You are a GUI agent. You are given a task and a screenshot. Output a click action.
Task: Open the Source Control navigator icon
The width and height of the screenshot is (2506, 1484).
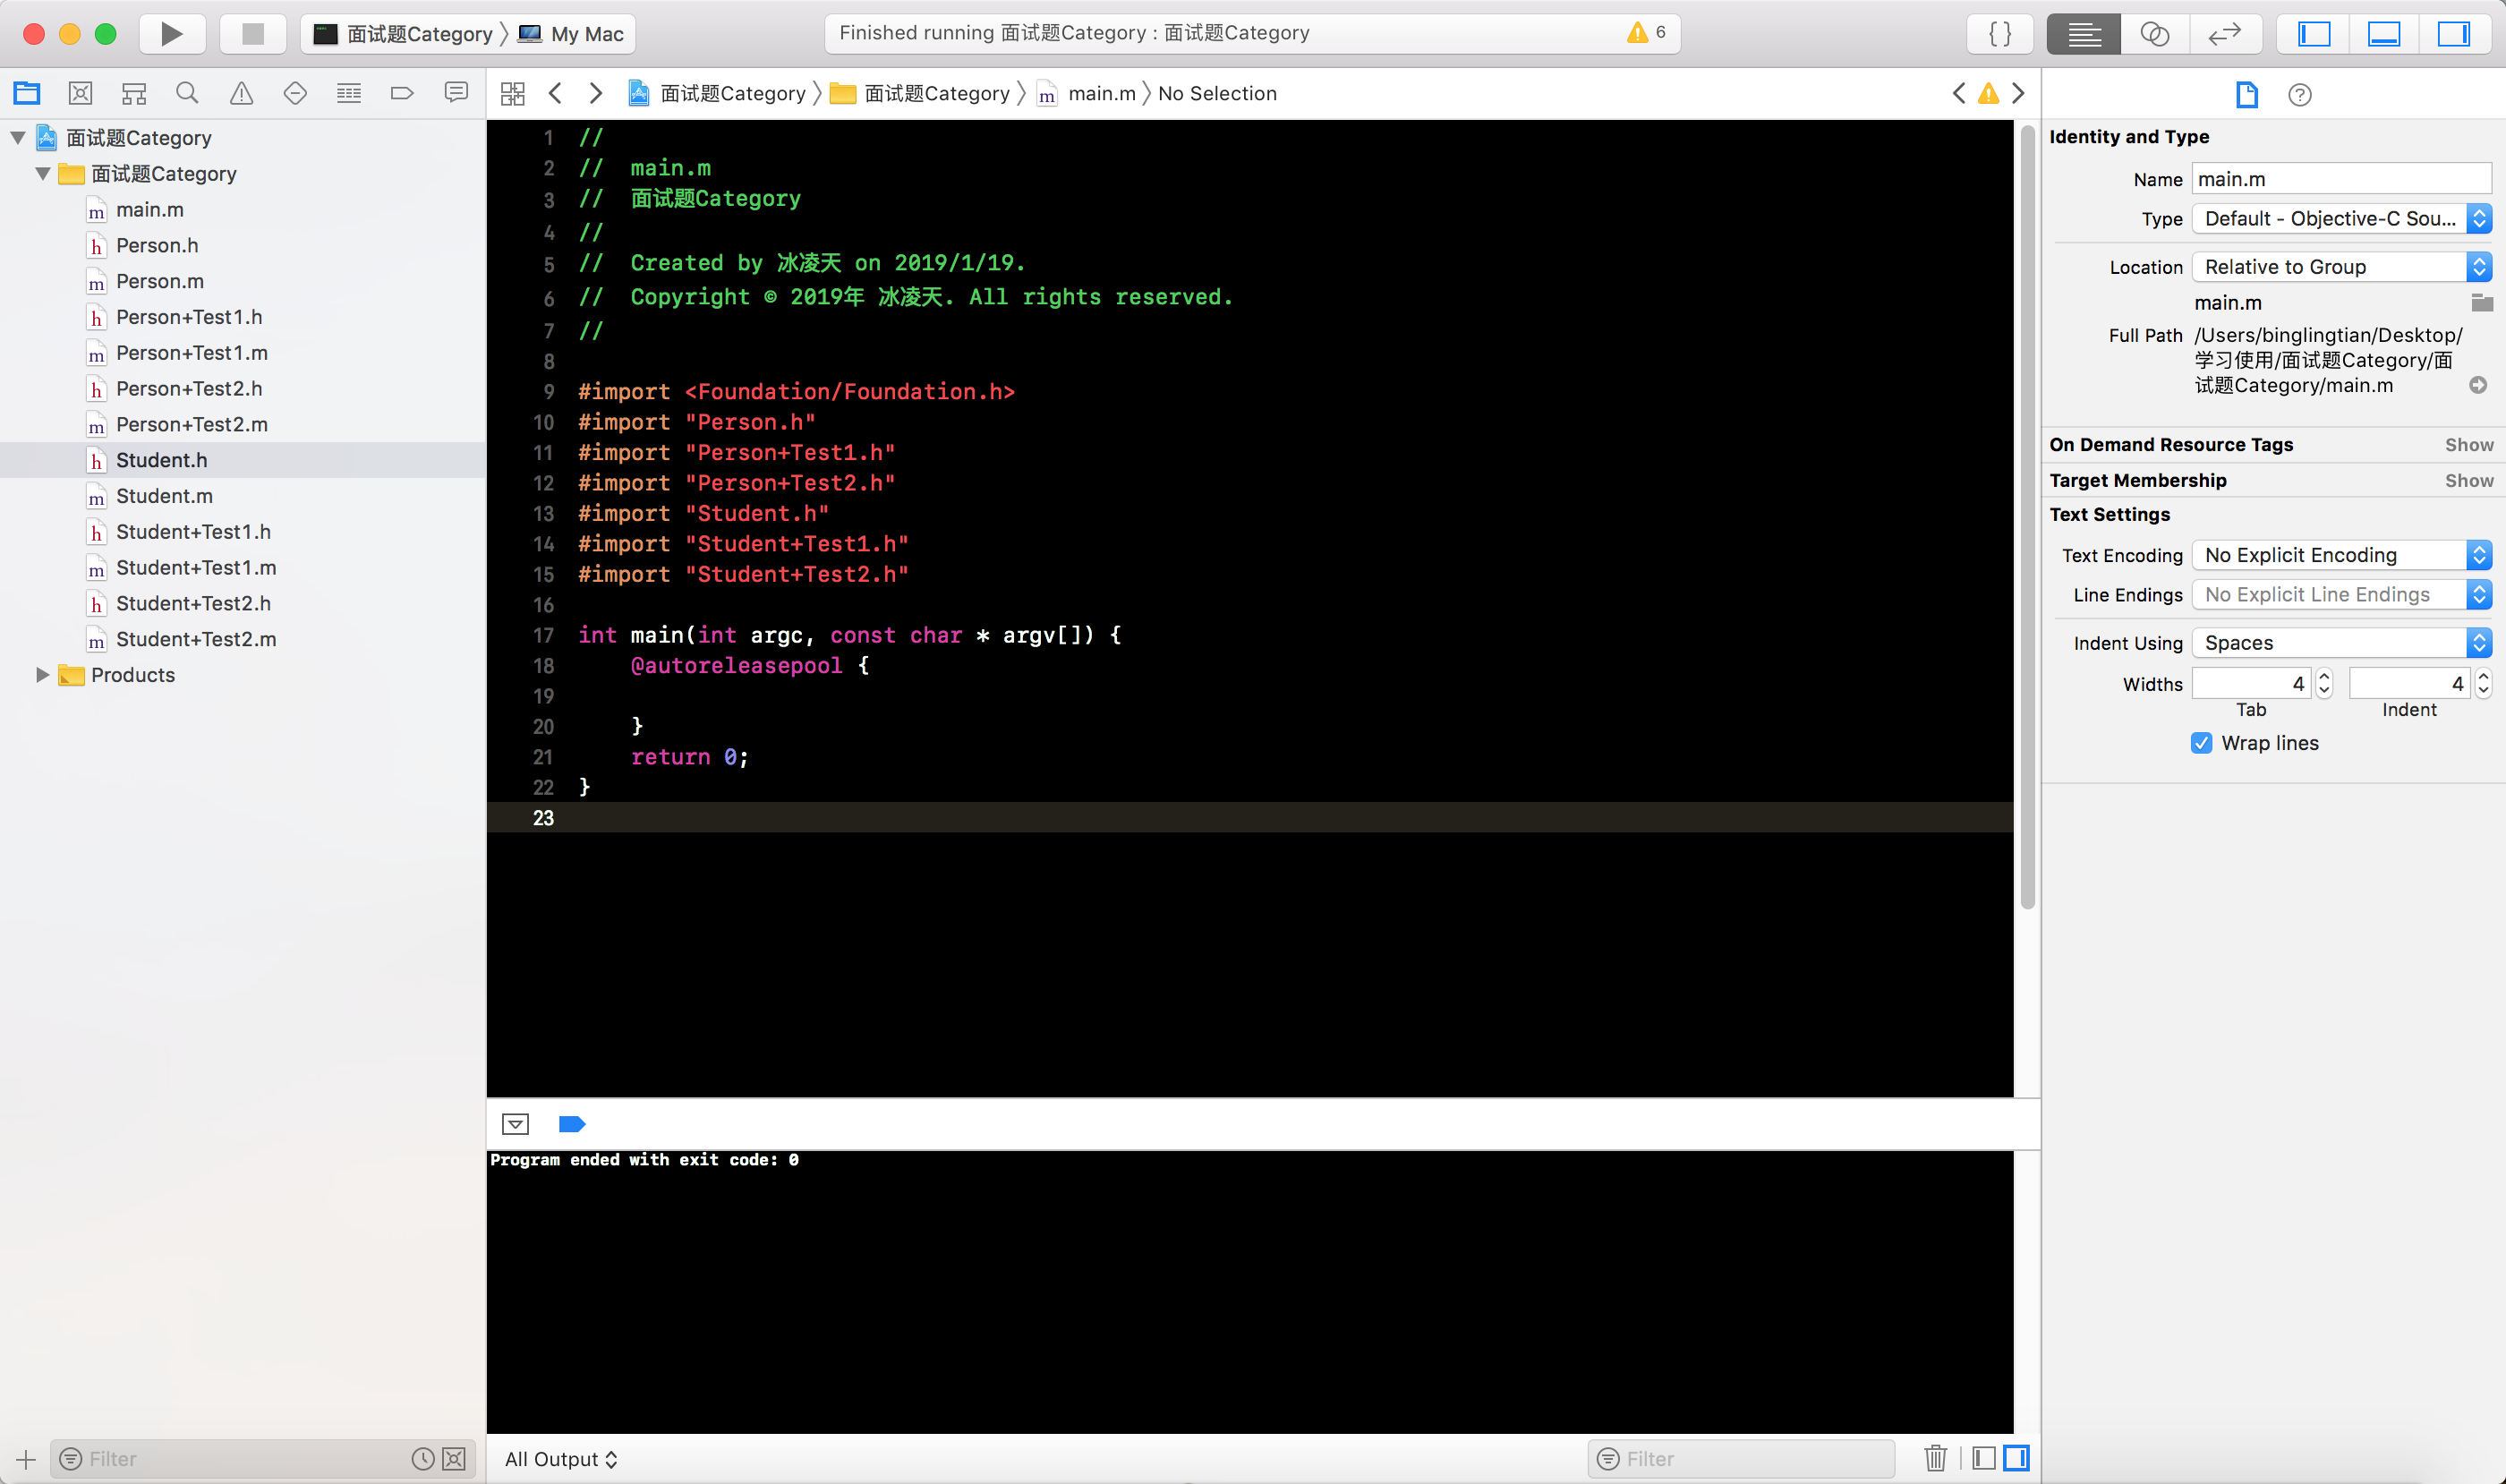80,94
